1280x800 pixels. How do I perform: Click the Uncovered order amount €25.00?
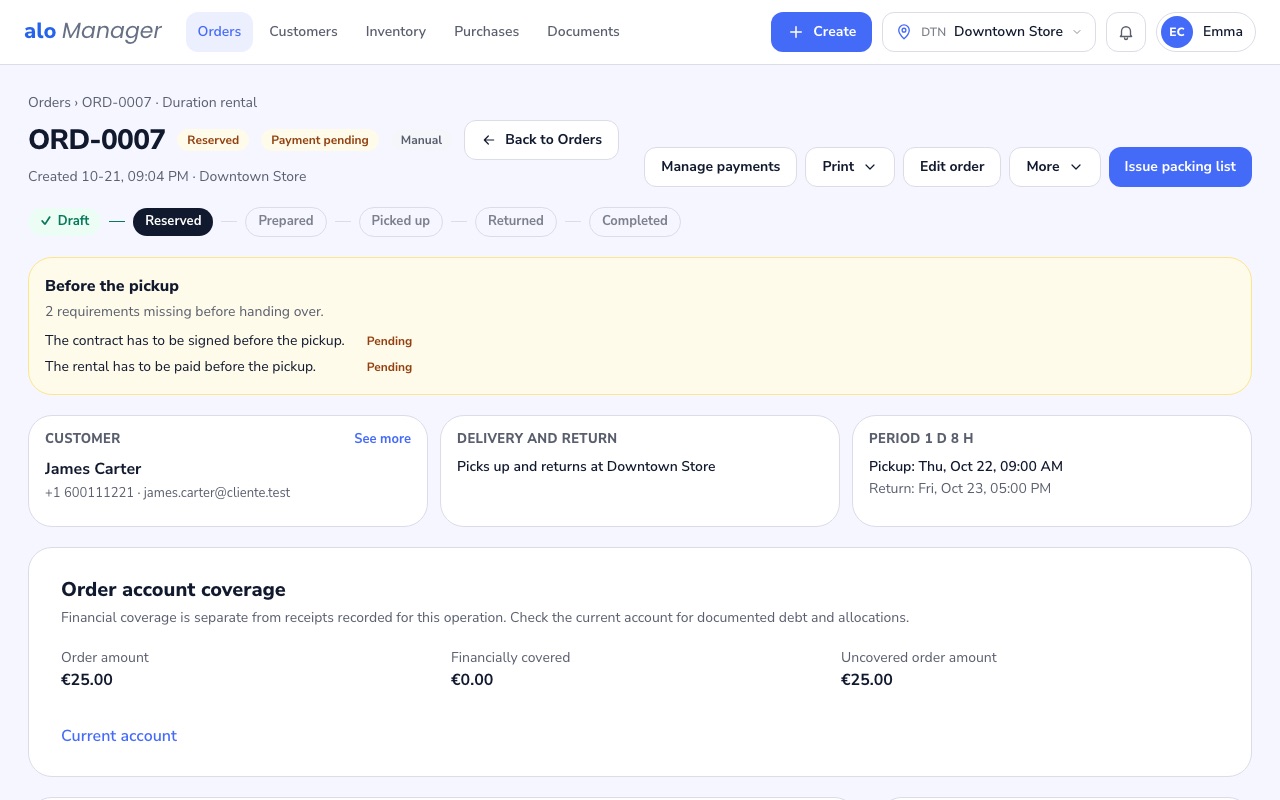pos(867,680)
